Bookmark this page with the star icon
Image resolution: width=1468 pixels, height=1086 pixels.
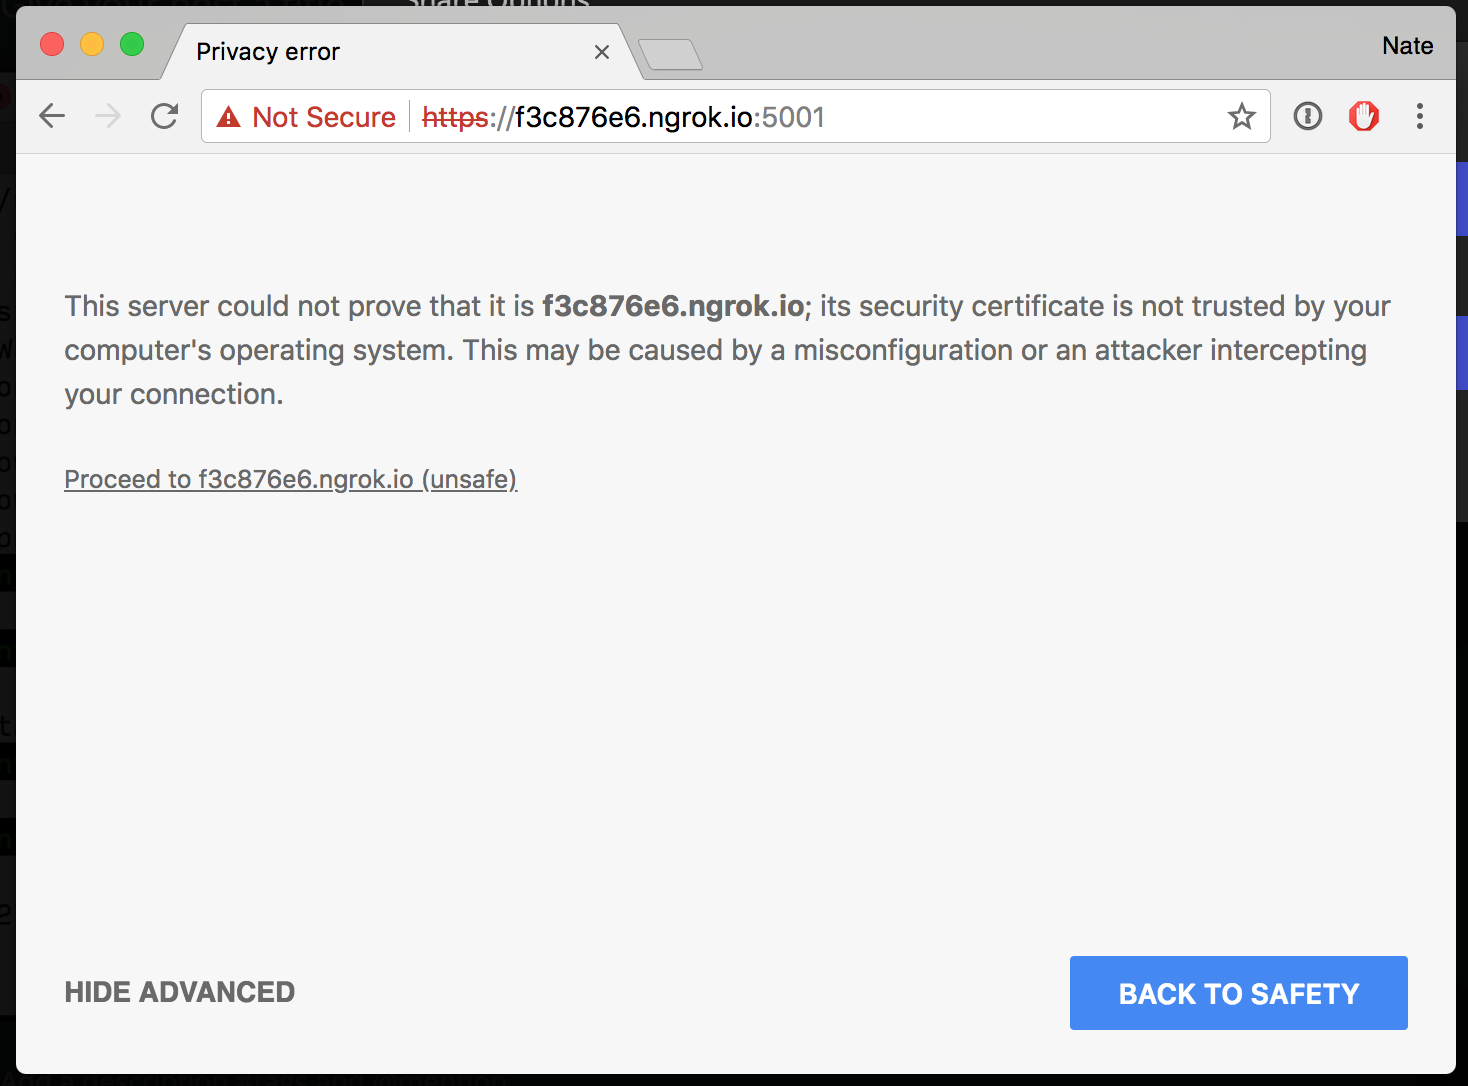(1241, 117)
